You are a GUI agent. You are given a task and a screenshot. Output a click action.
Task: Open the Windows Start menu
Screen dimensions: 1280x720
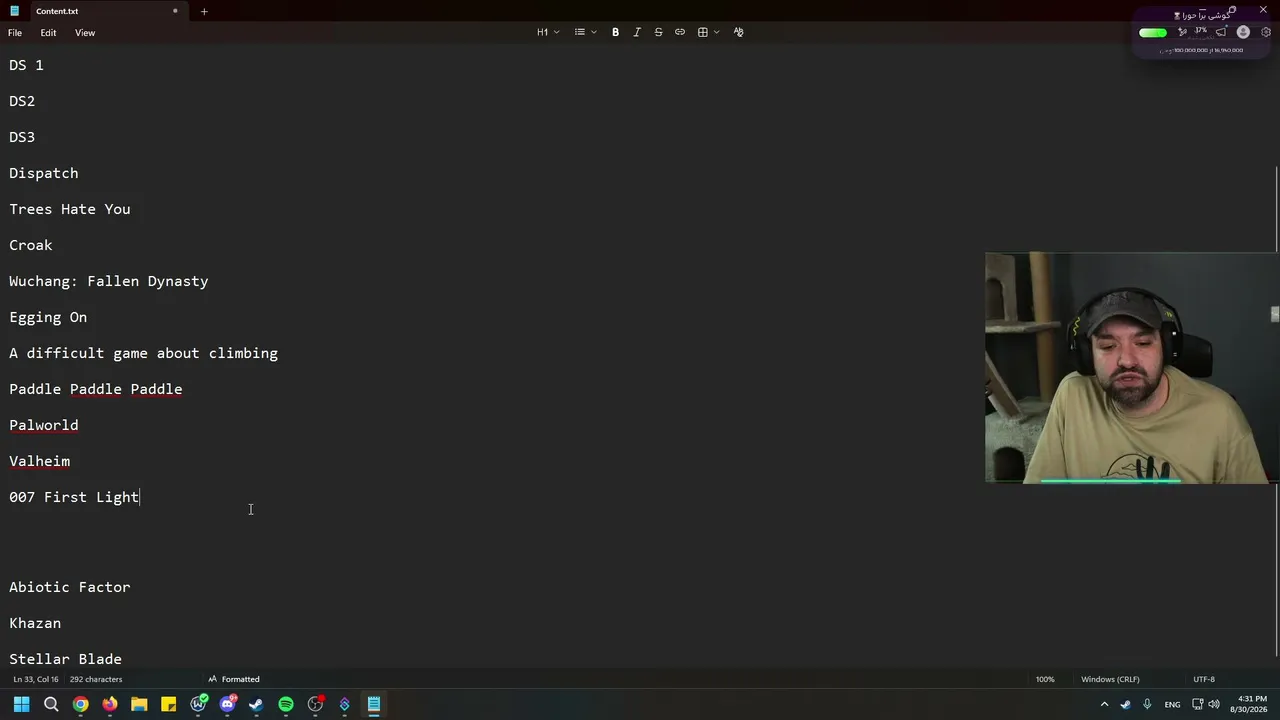21,704
